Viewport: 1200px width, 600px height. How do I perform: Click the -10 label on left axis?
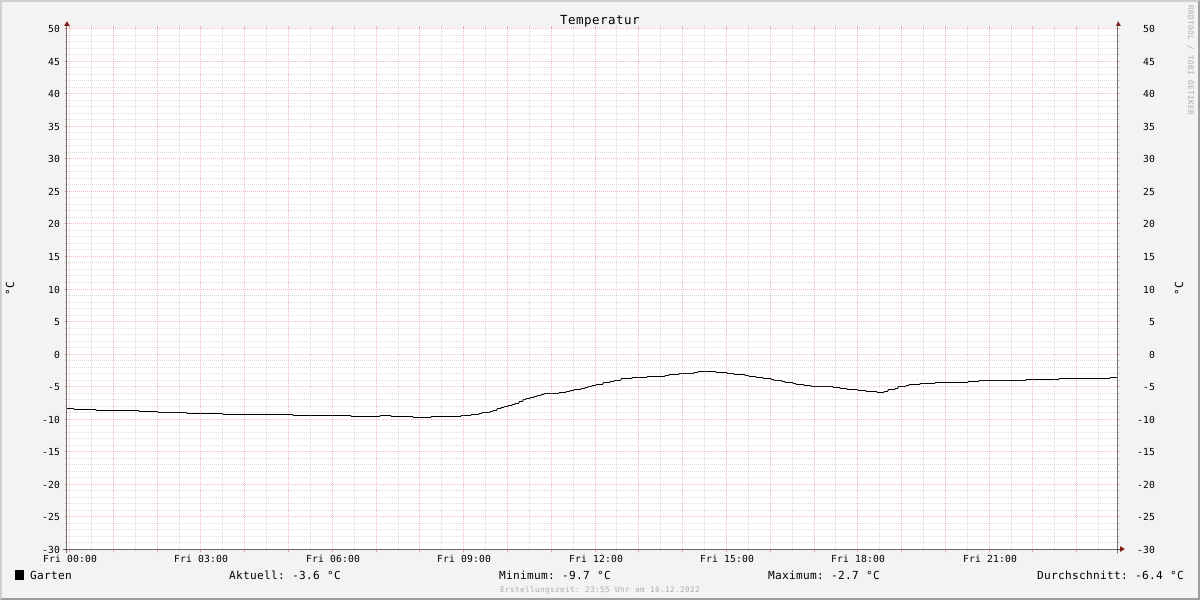tap(51, 420)
